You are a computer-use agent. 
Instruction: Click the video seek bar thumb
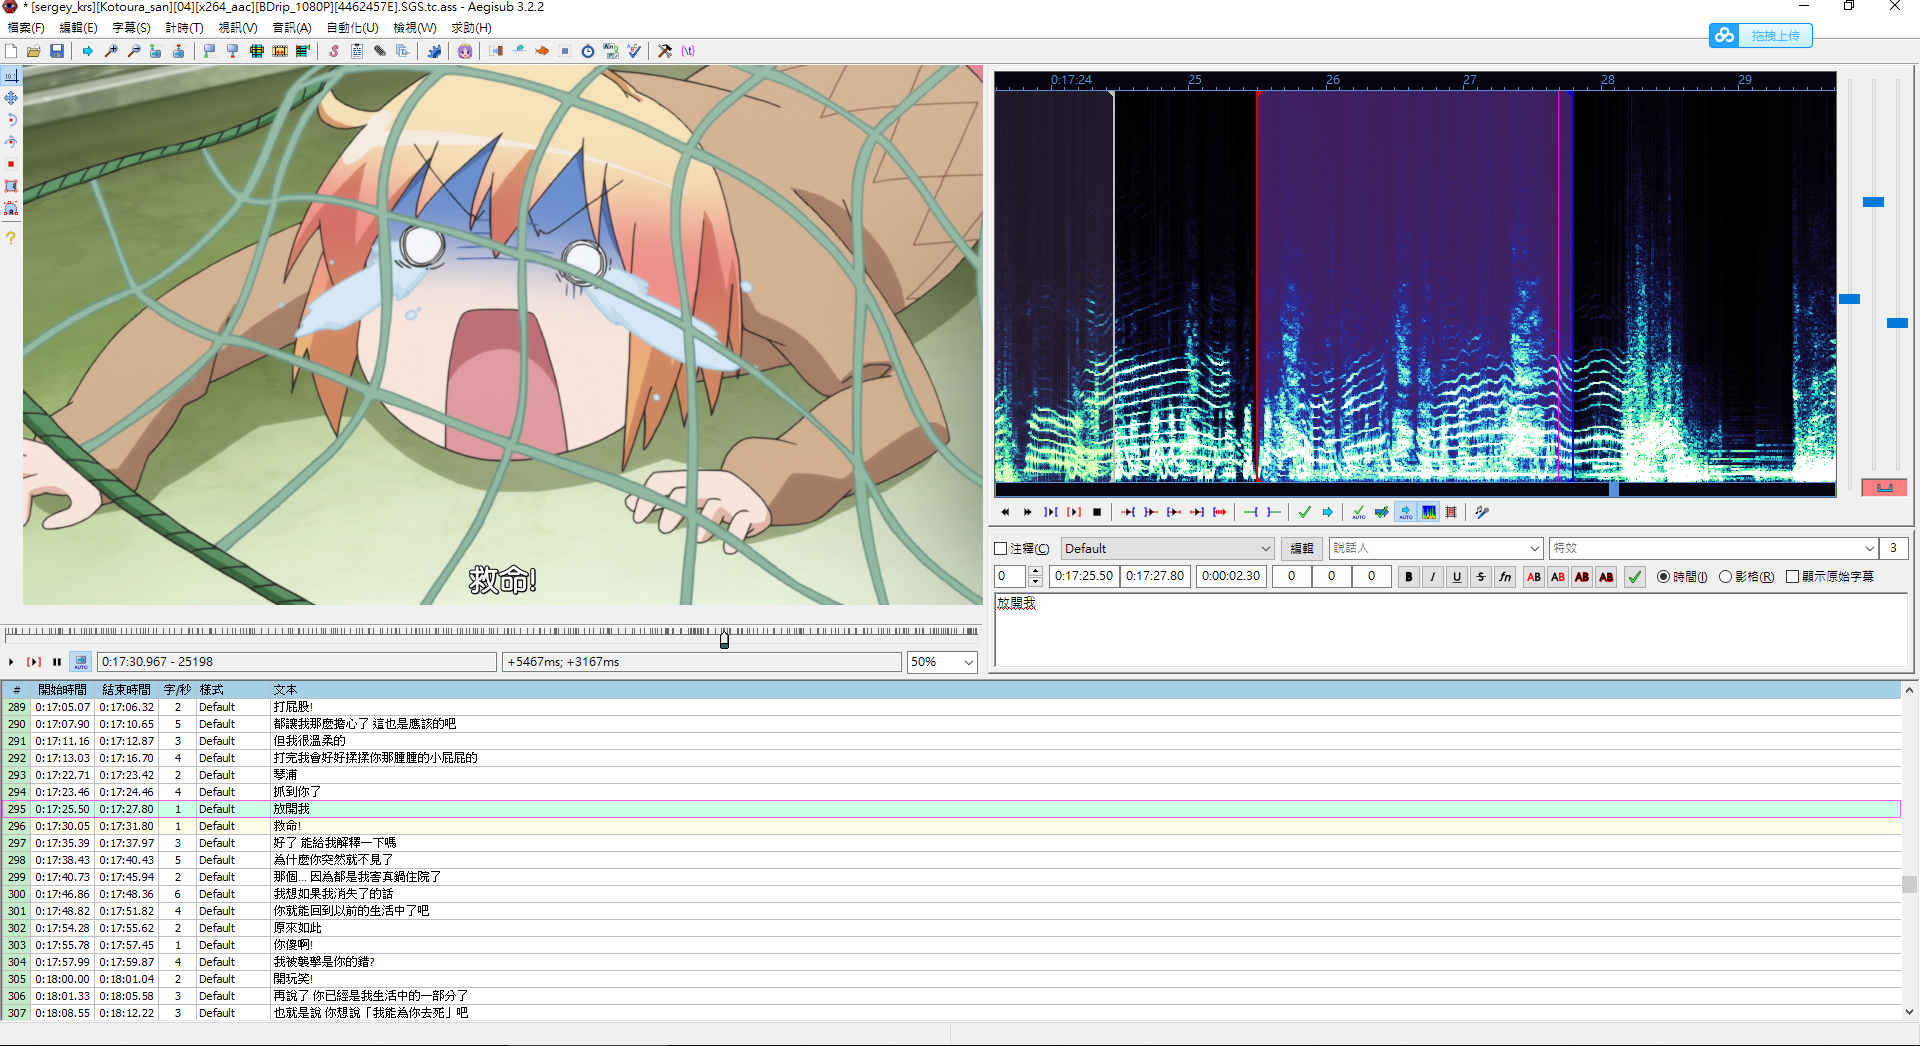(725, 638)
